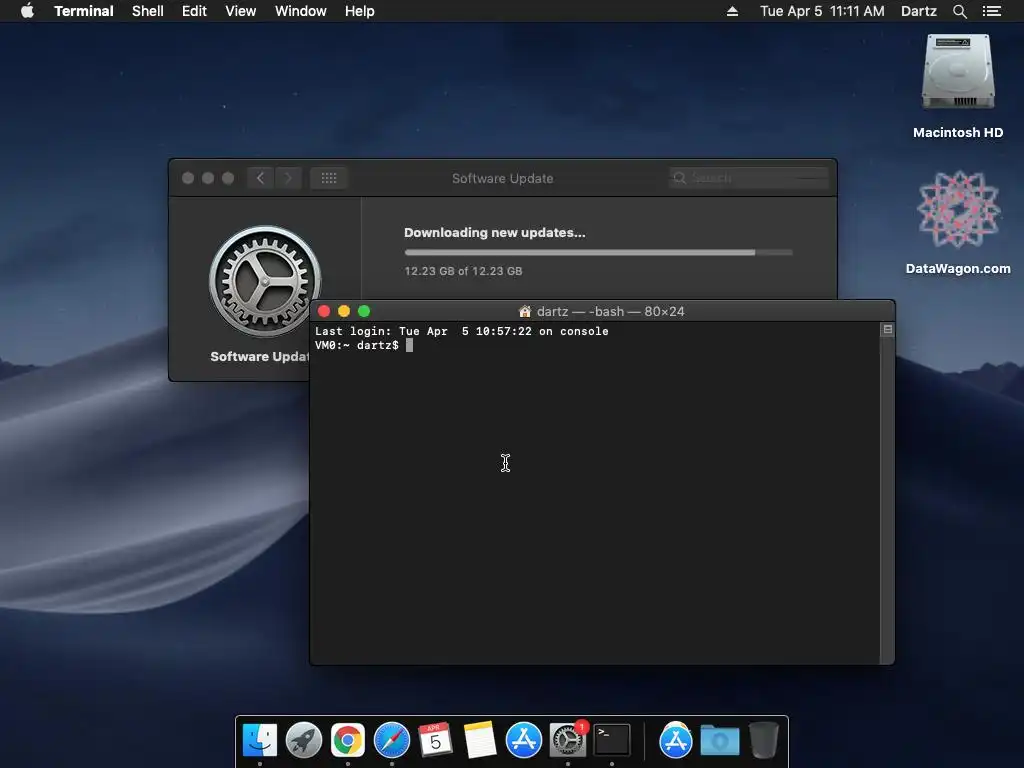The height and width of the screenshot is (768, 1024).
Task: Open the Window menu
Action: pyautogui.click(x=300, y=11)
